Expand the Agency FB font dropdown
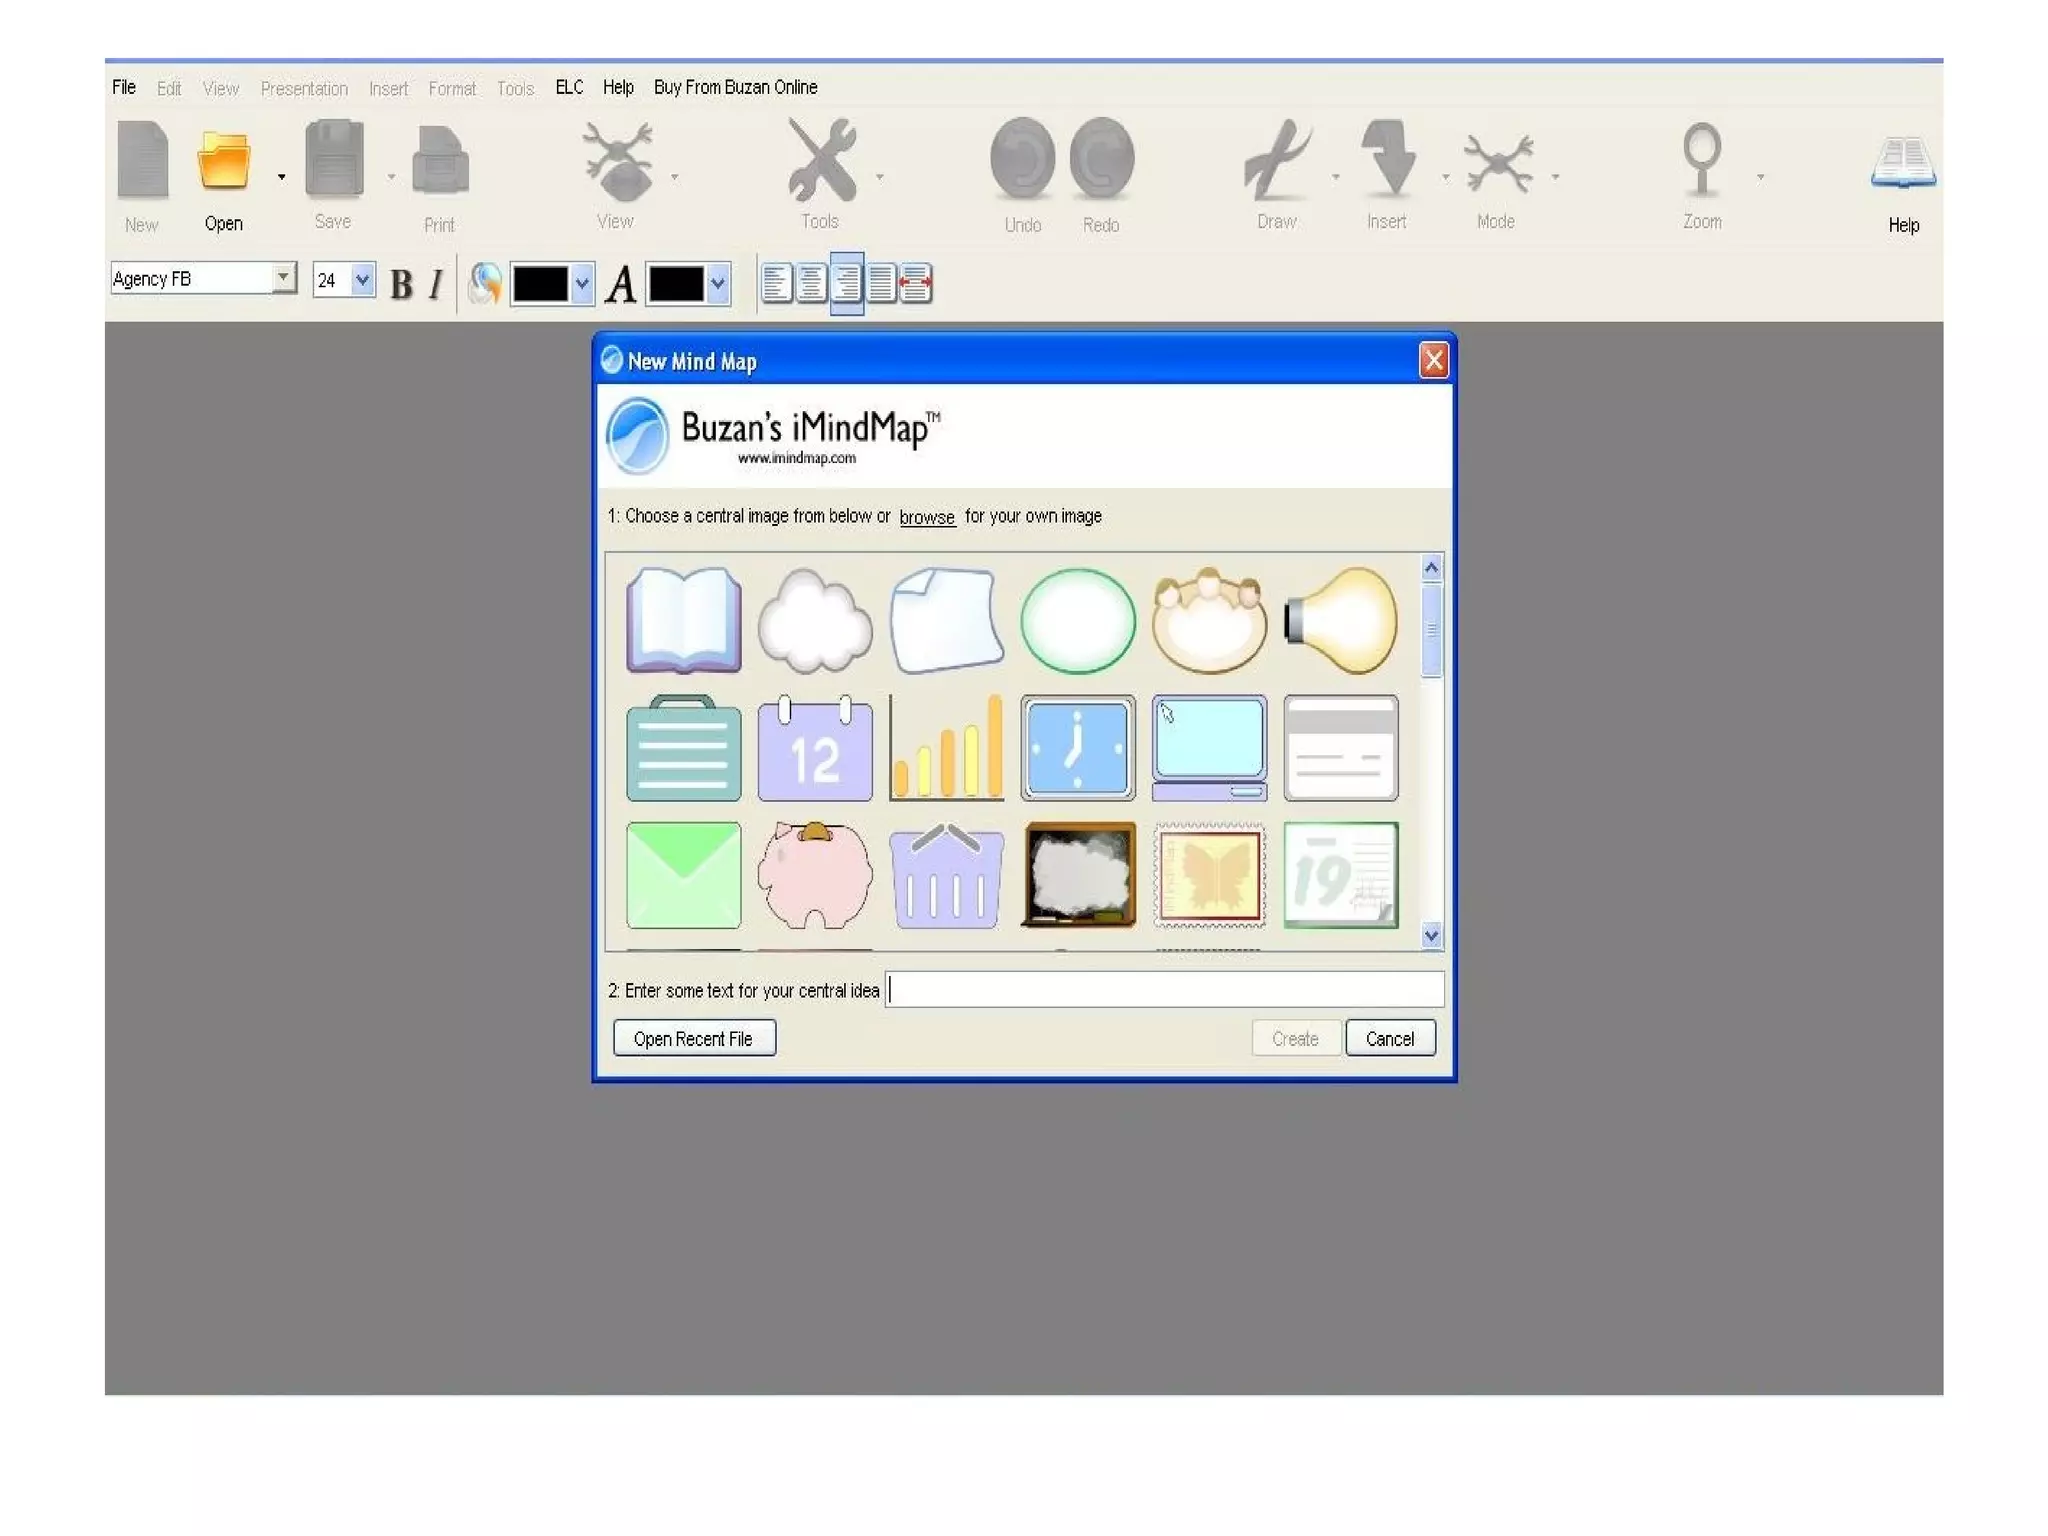2048x1536 pixels. (284, 277)
